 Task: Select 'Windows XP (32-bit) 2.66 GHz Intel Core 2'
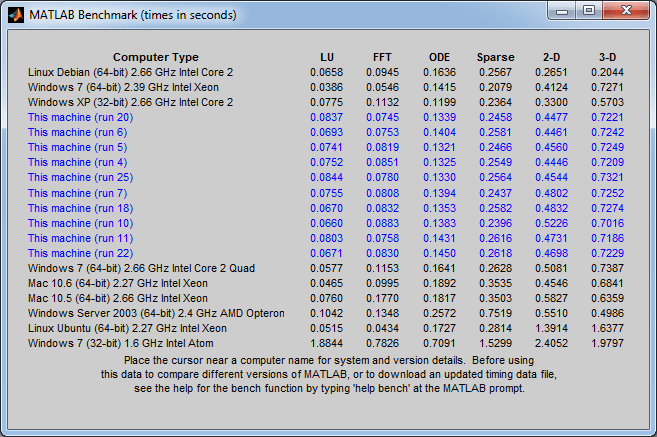[x=130, y=102]
